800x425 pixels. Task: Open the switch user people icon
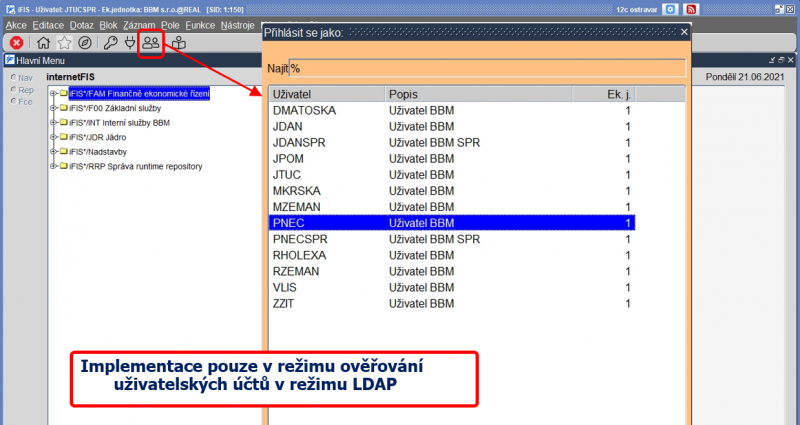pyautogui.click(x=151, y=43)
